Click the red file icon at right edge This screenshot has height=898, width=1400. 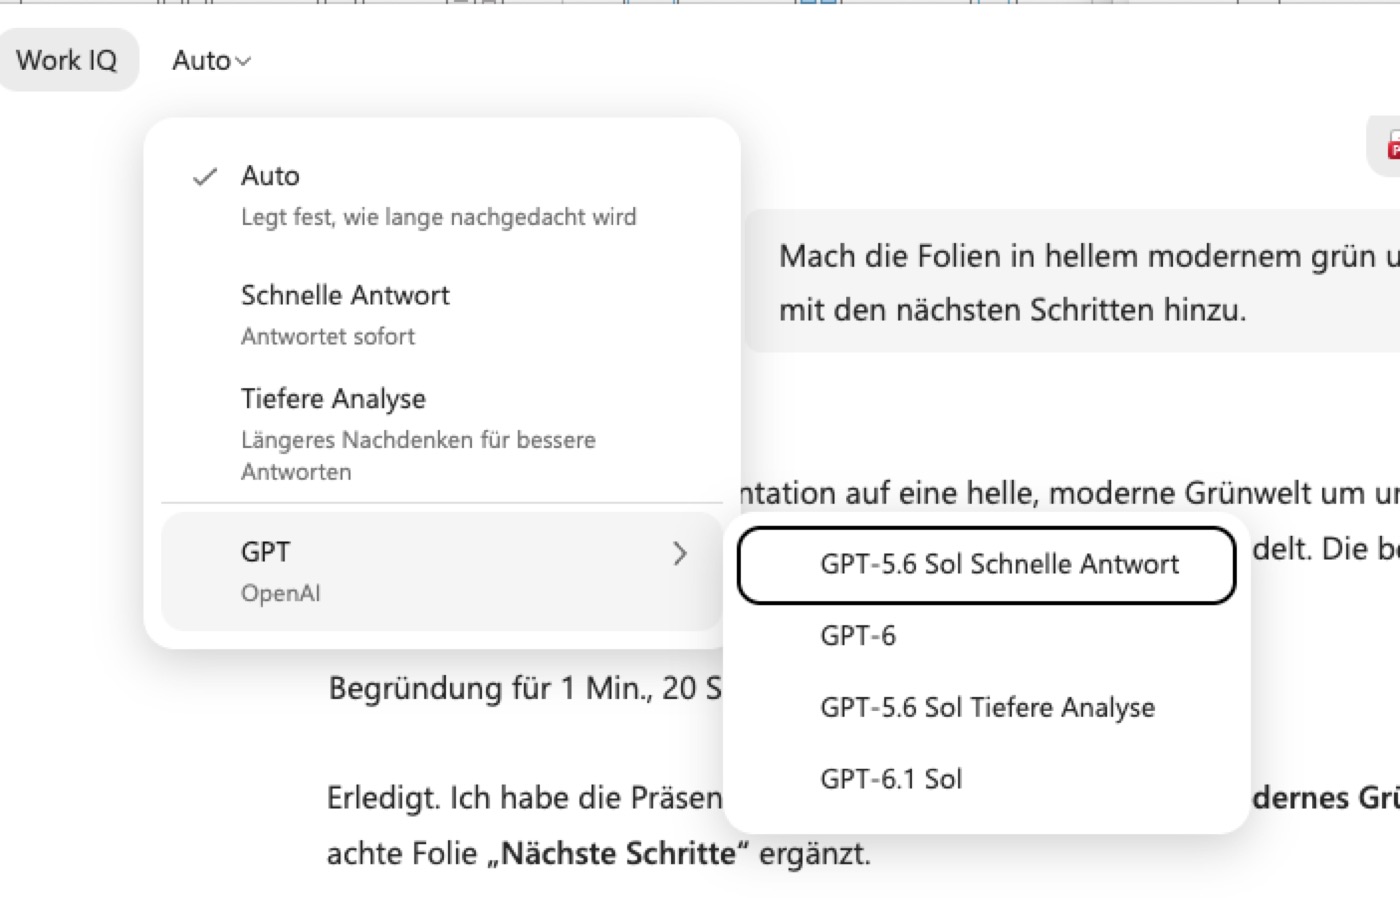[x=1392, y=146]
